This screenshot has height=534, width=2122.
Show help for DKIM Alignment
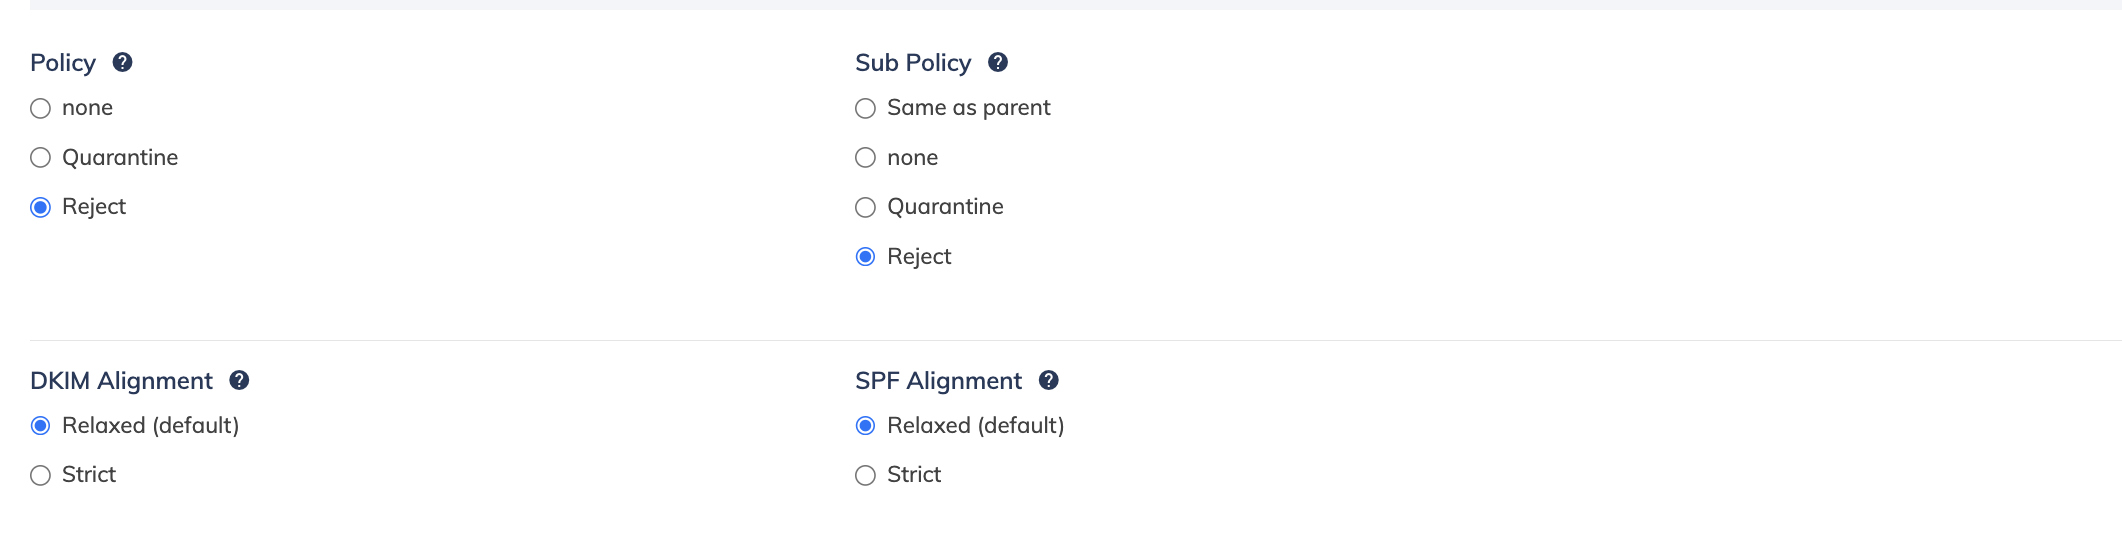pyautogui.click(x=239, y=380)
